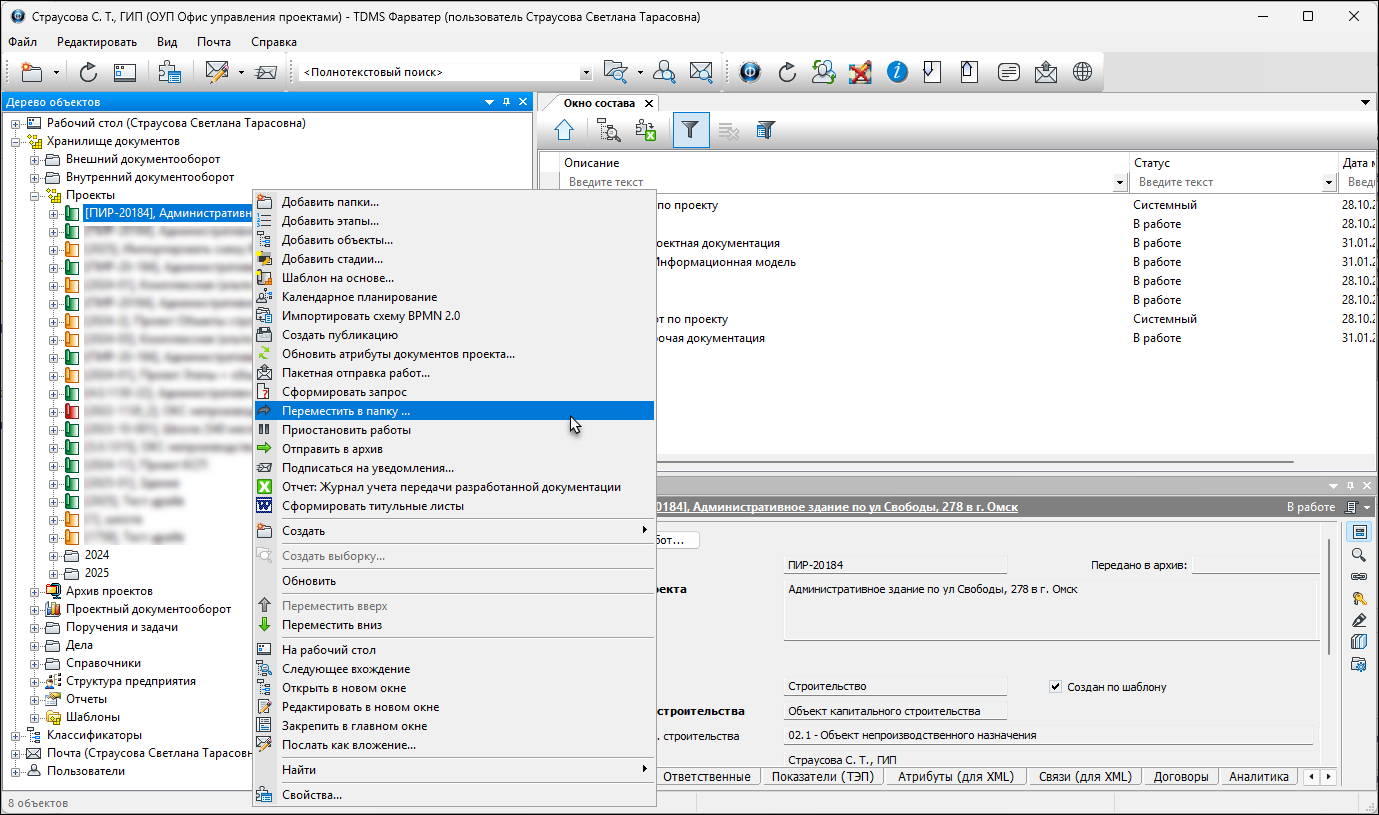Click the magnifier icon in right sidebar
This screenshot has height=815, width=1379.
[1358, 555]
